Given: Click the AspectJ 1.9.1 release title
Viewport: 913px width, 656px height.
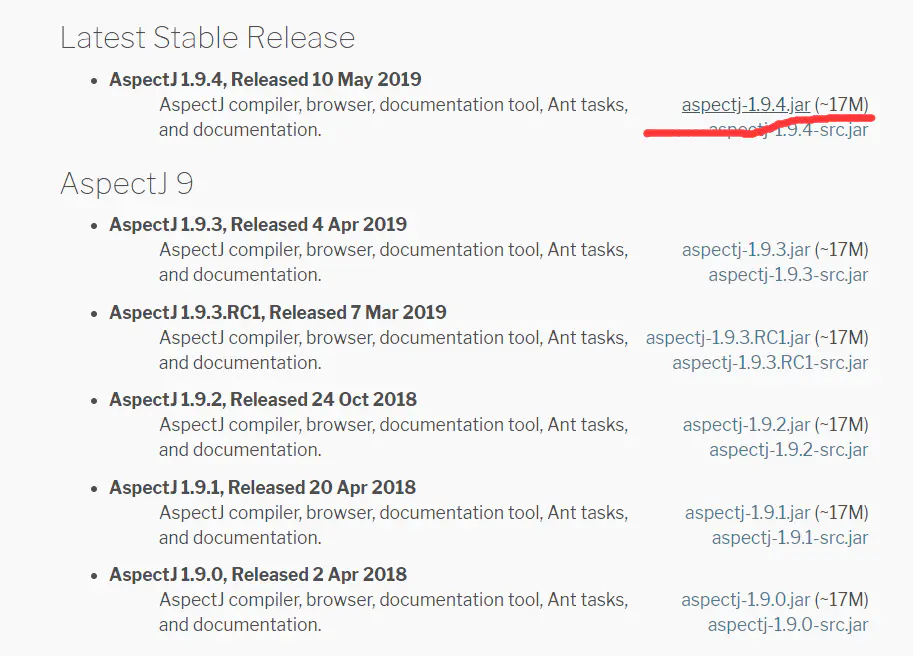Looking at the screenshot, I should coord(262,487).
